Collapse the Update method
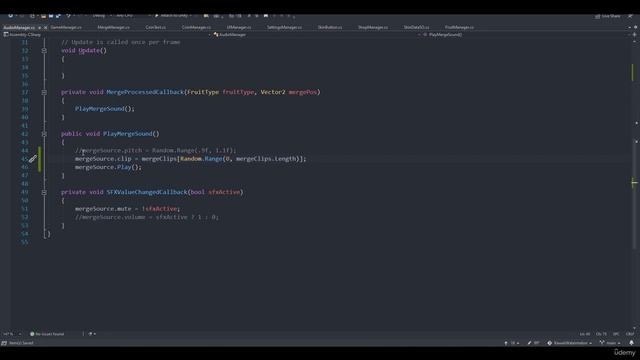The width and height of the screenshot is (640, 360). [x=44, y=51]
